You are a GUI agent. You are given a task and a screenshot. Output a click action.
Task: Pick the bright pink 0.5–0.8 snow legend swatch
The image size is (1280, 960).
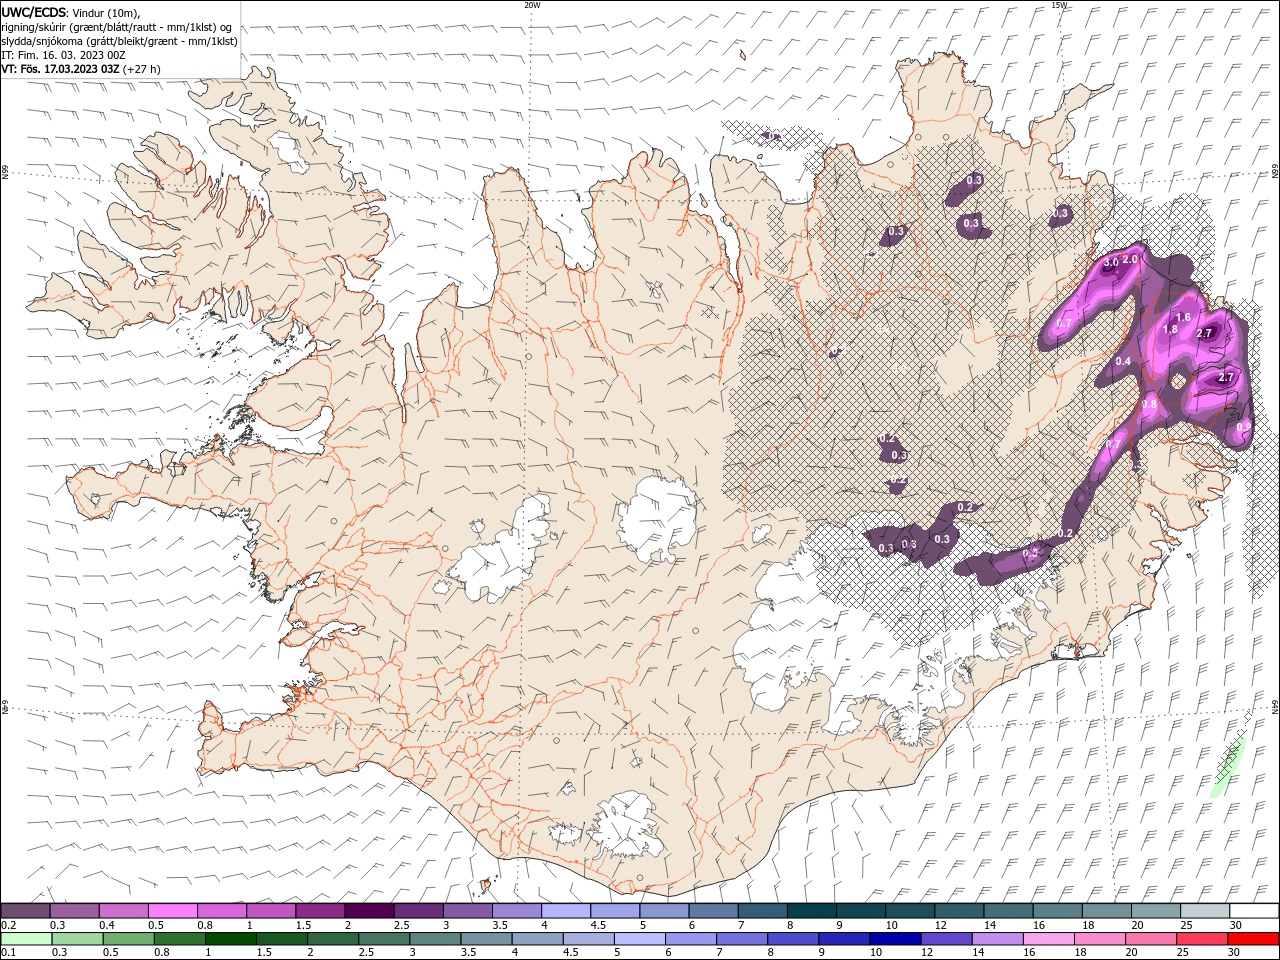coord(173,911)
